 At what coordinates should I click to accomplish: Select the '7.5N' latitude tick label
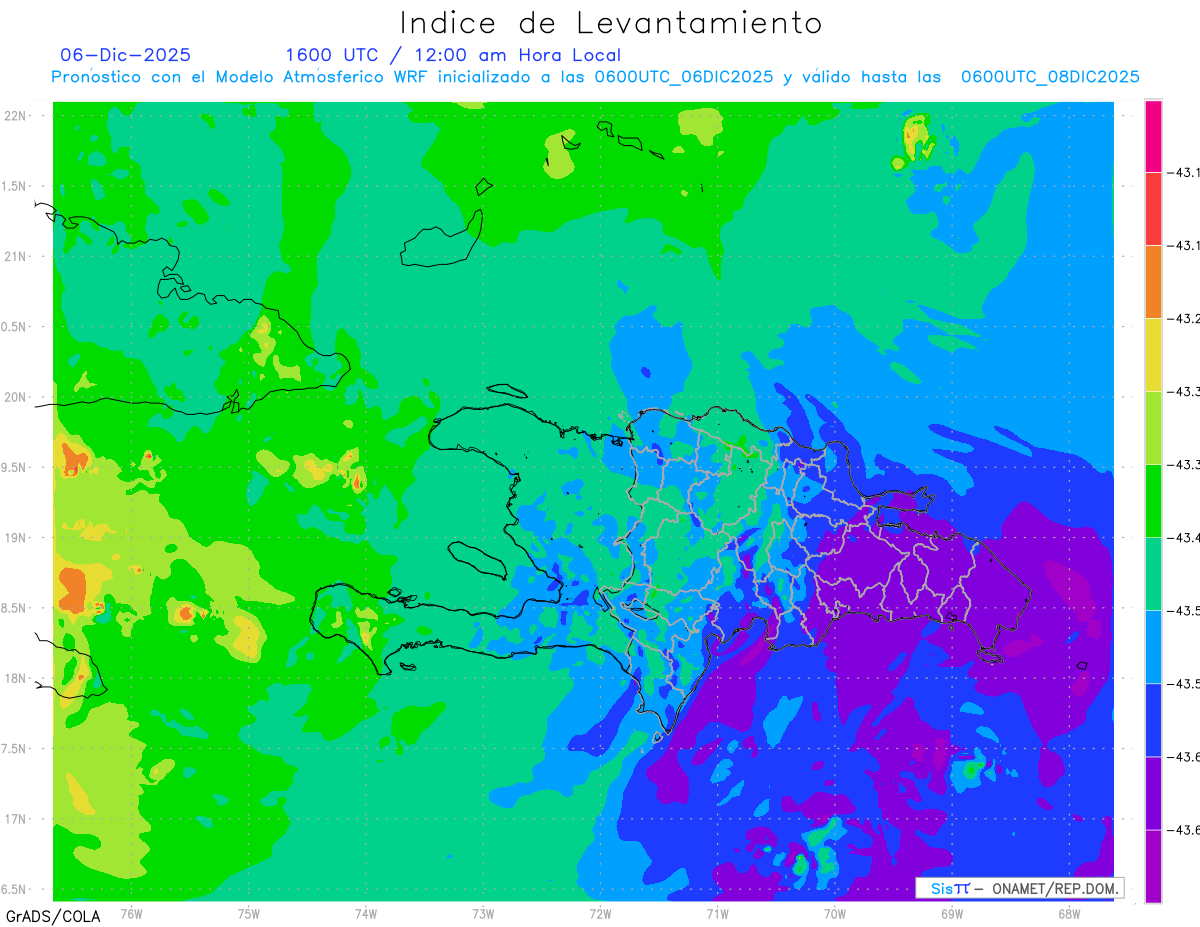(13, 749)
